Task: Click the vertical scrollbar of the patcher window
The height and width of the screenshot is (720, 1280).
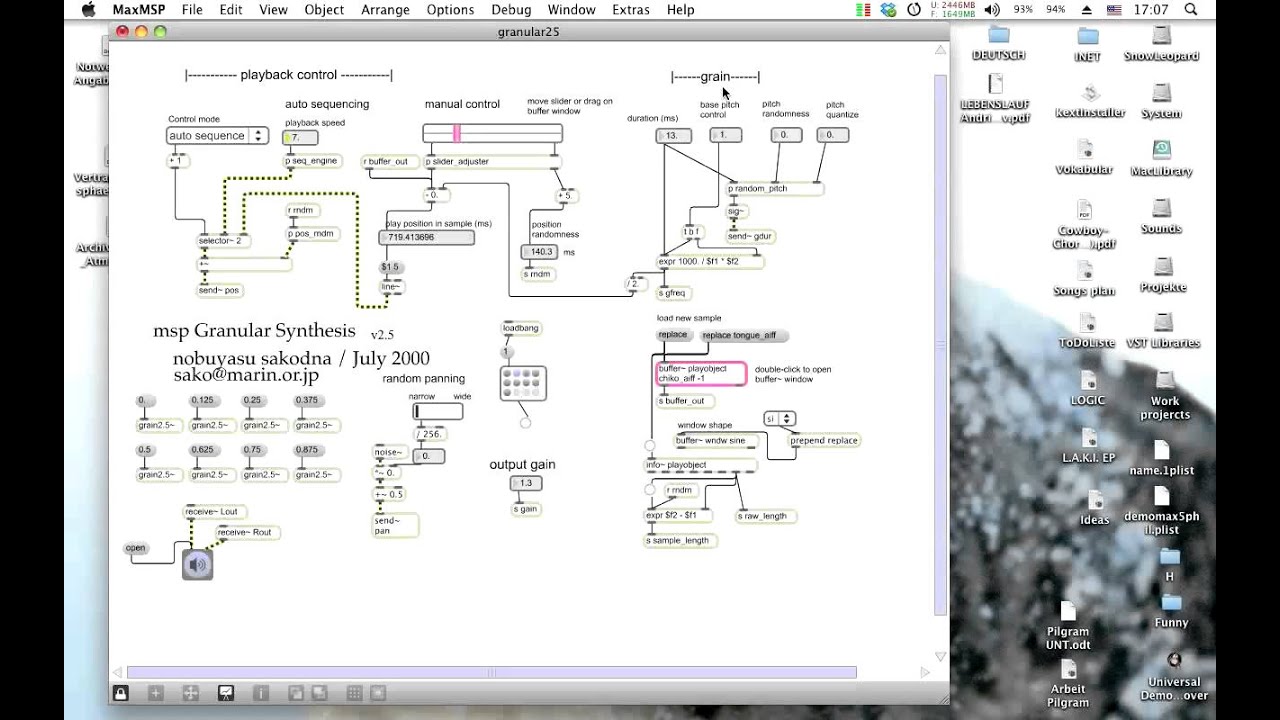Action: pos(939,345)
